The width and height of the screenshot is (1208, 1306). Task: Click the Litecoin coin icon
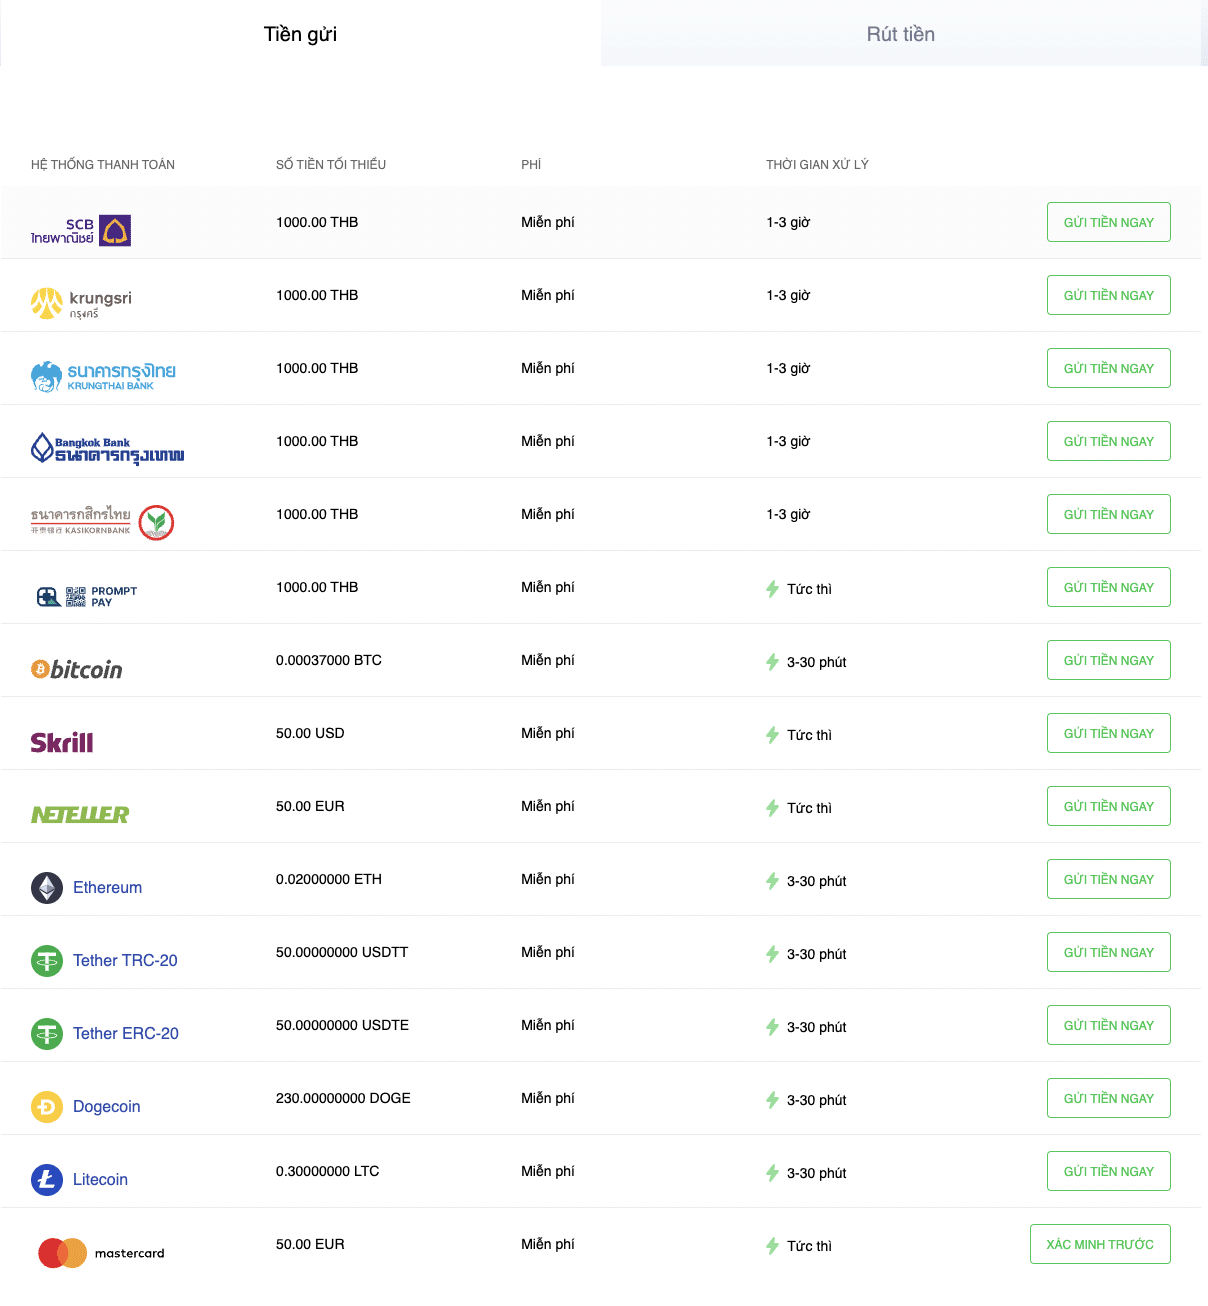click(47, 1180)
